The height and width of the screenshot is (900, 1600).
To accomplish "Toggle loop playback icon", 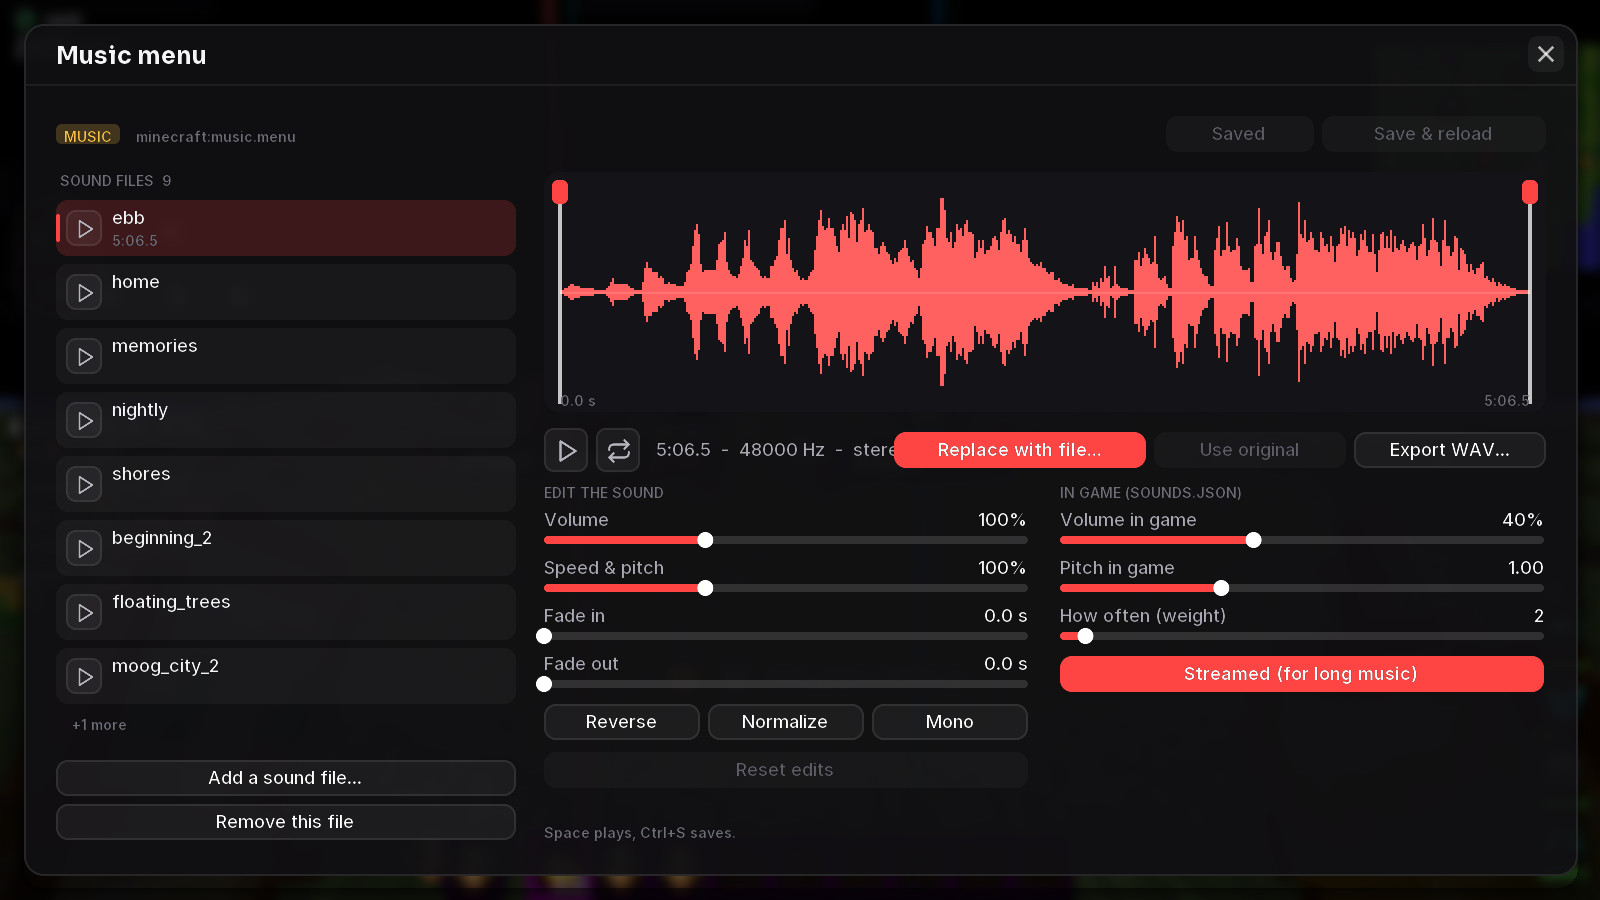I will point(618,450).
